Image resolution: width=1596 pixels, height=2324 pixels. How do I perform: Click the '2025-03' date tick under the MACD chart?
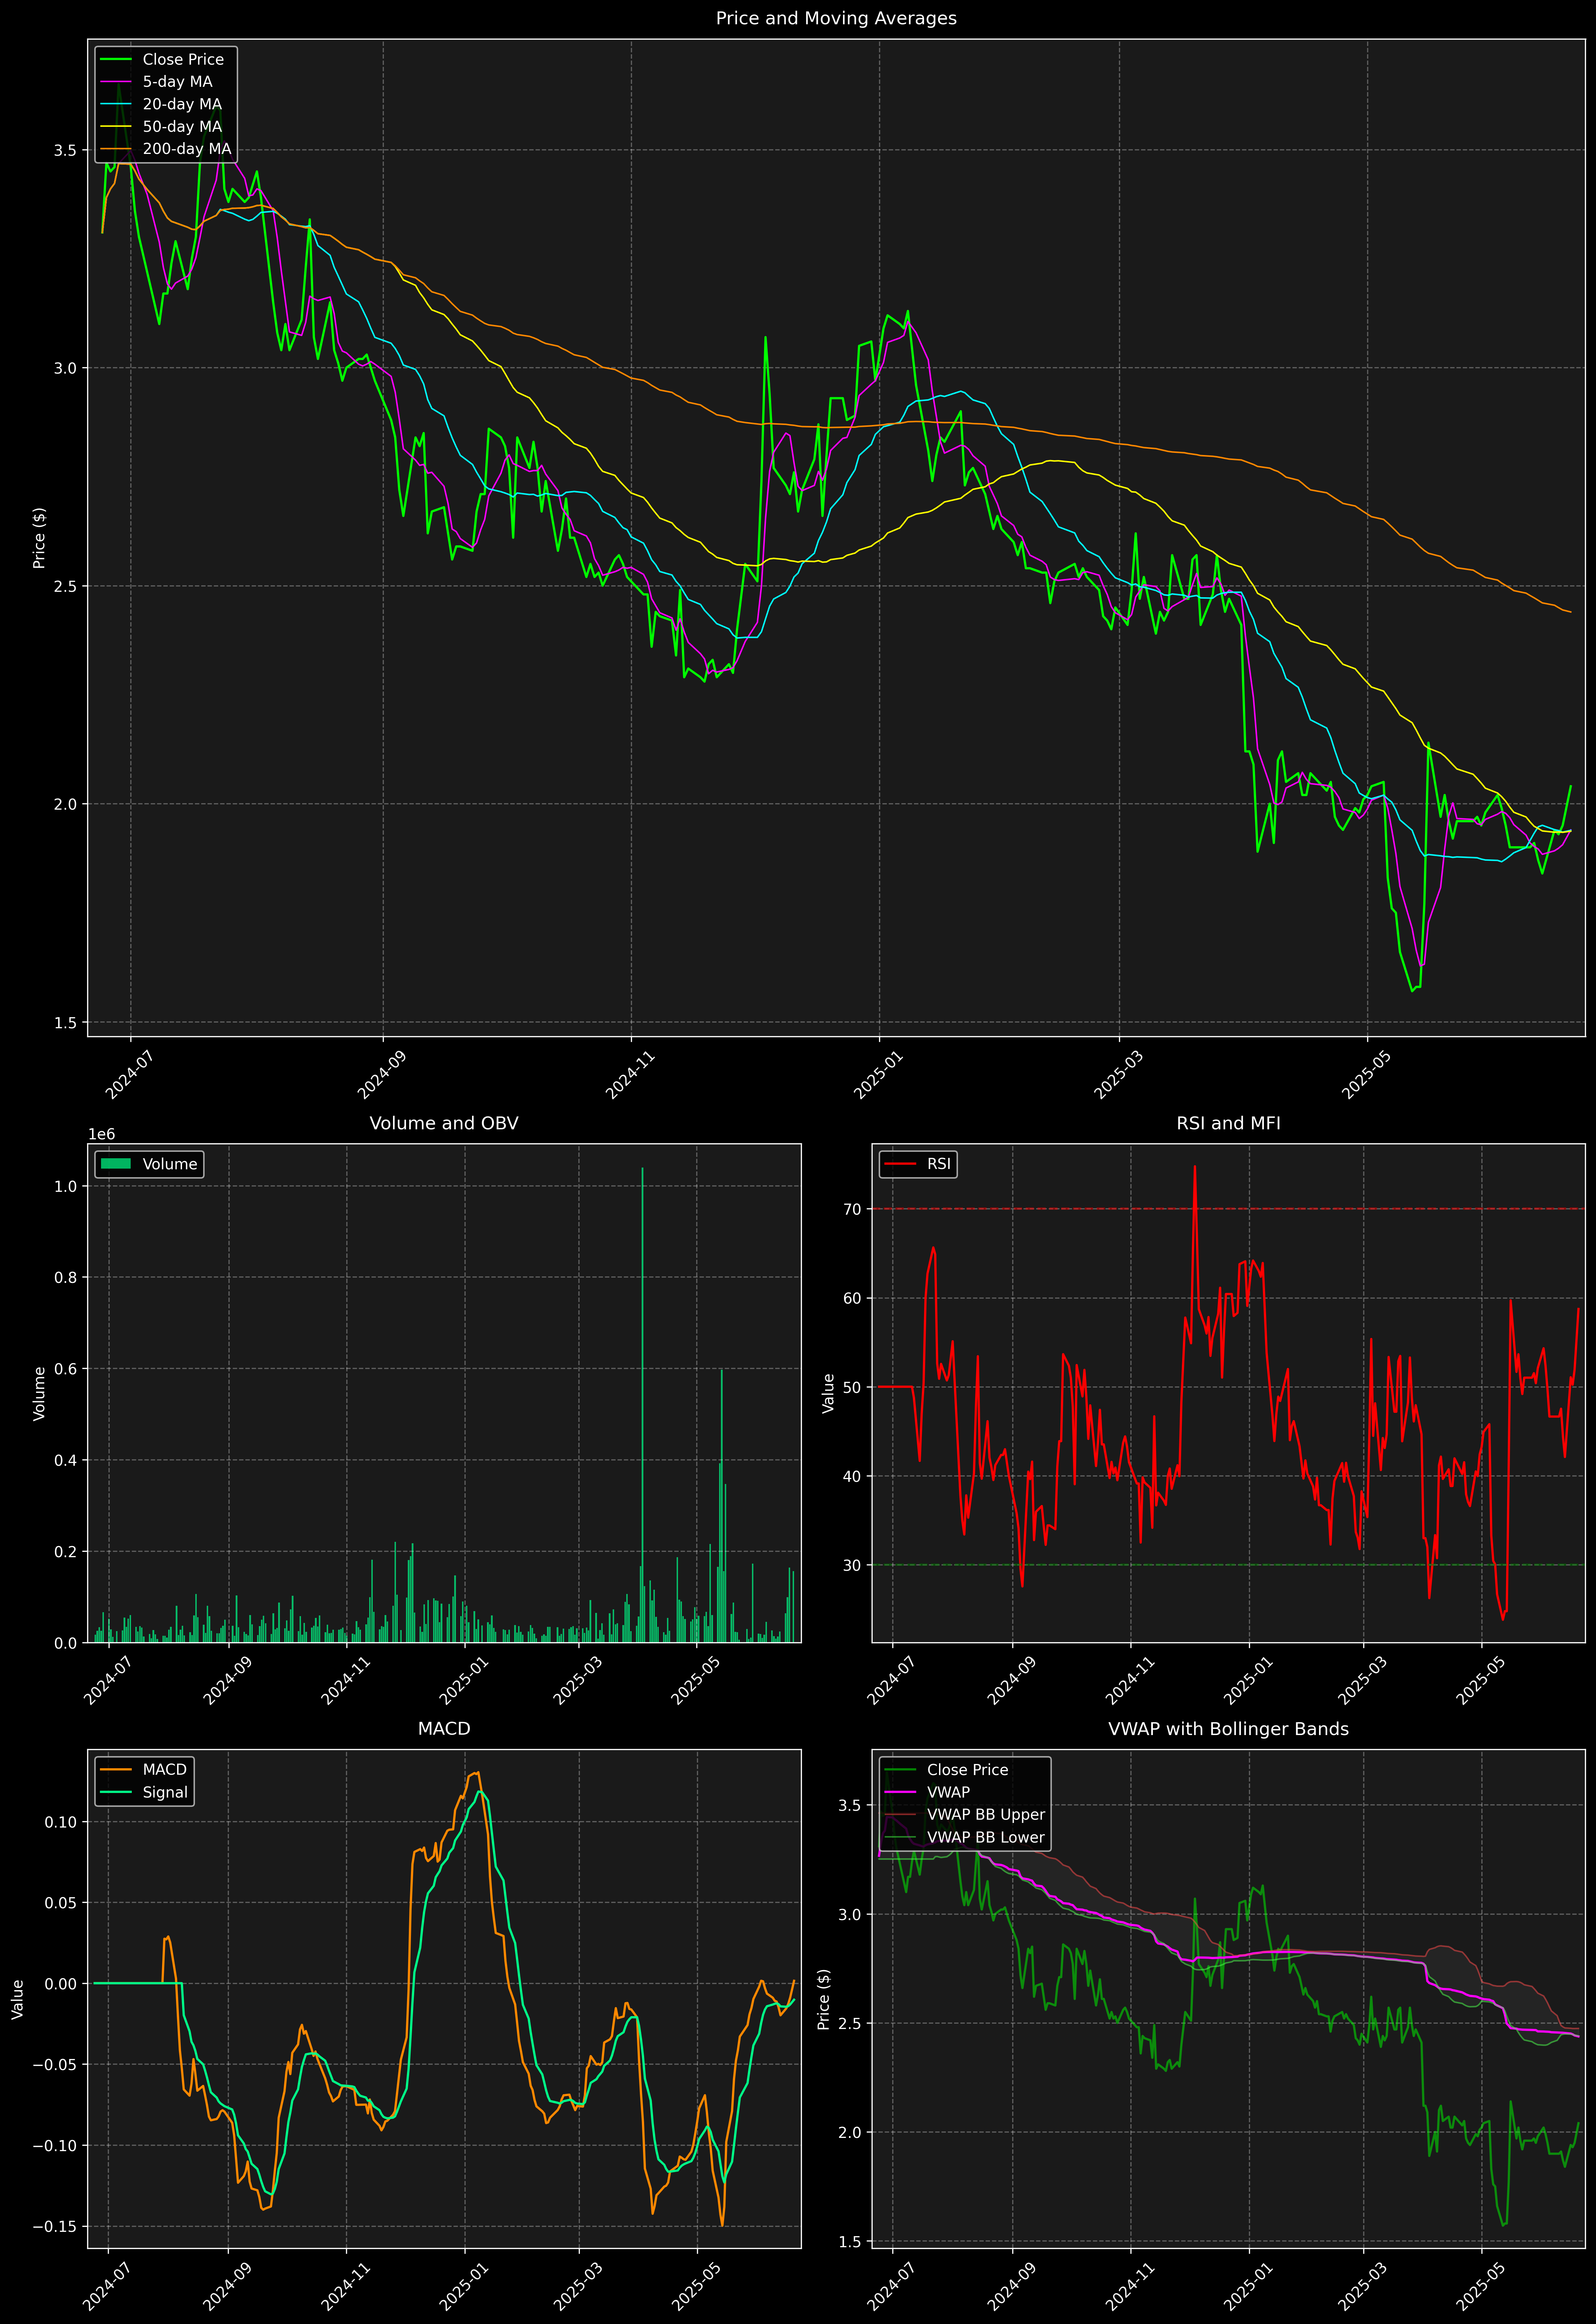click(577, 2286)
